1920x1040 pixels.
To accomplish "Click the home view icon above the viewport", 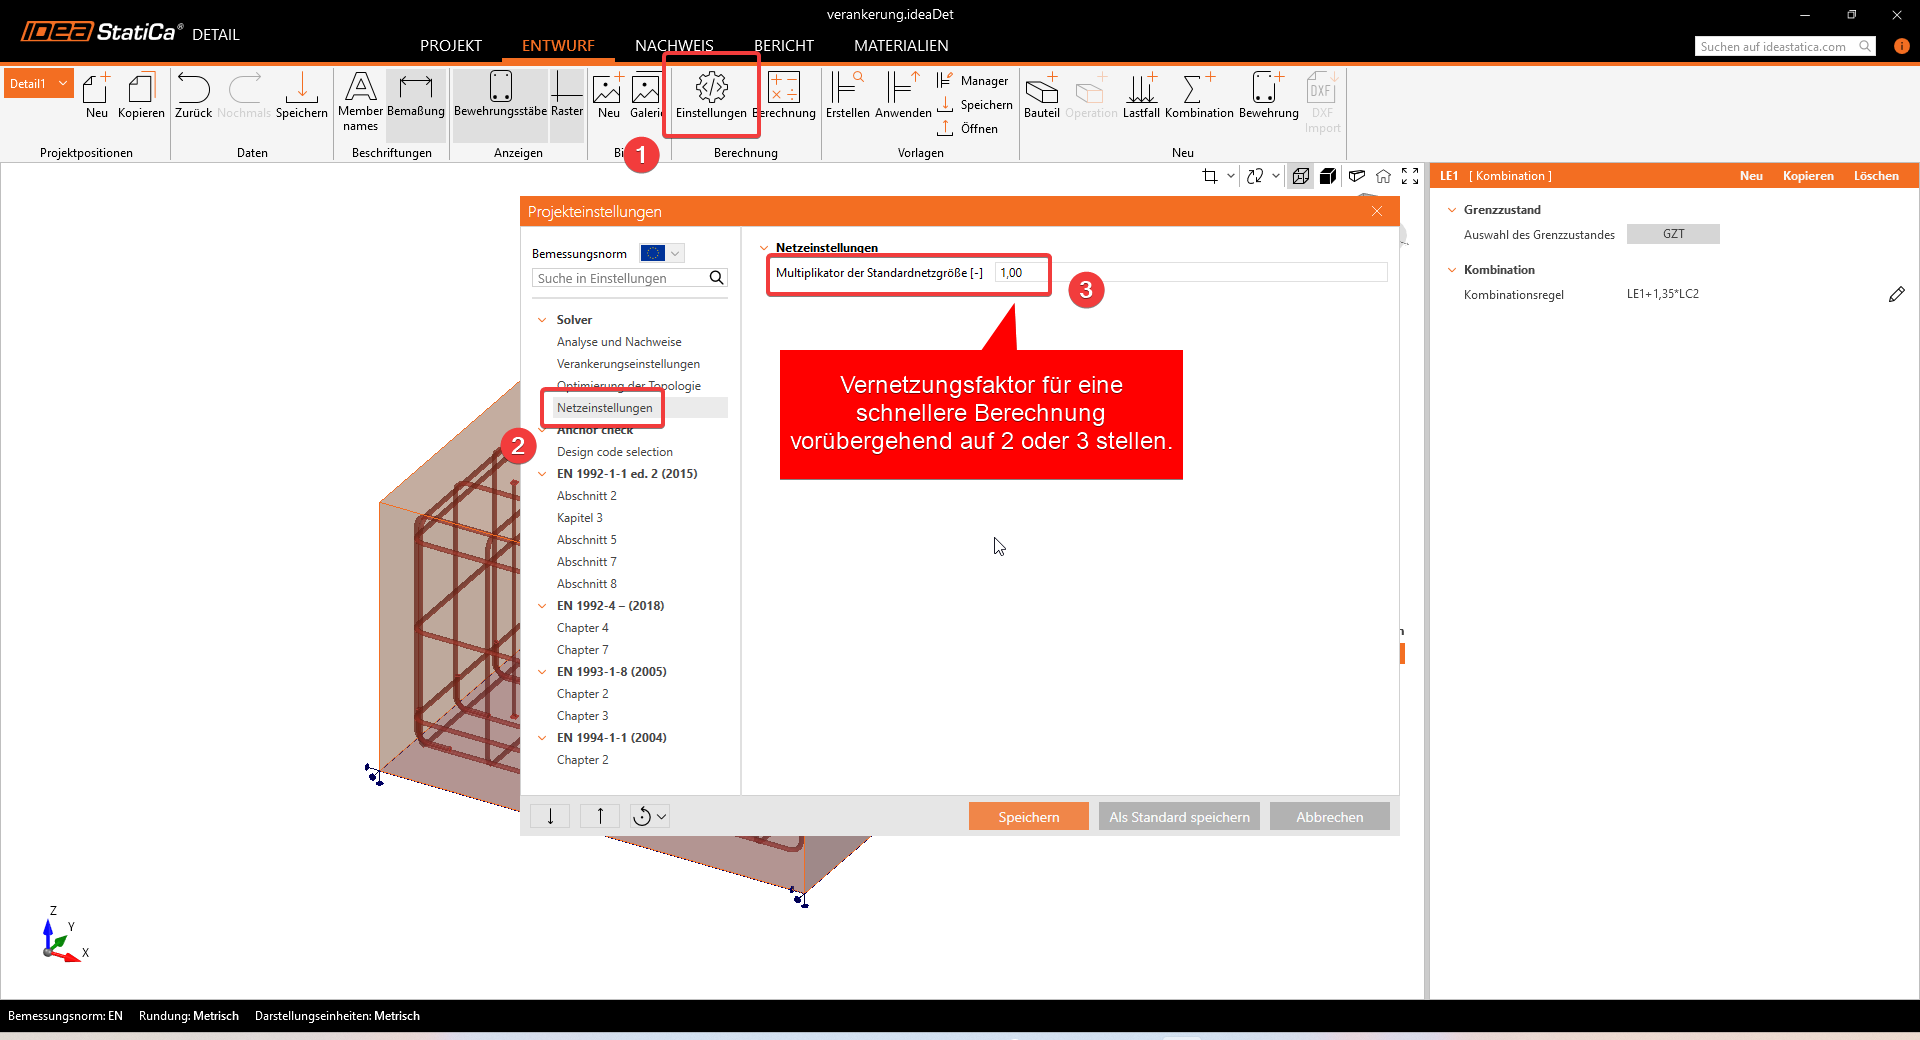I will tap(1383, 177).
